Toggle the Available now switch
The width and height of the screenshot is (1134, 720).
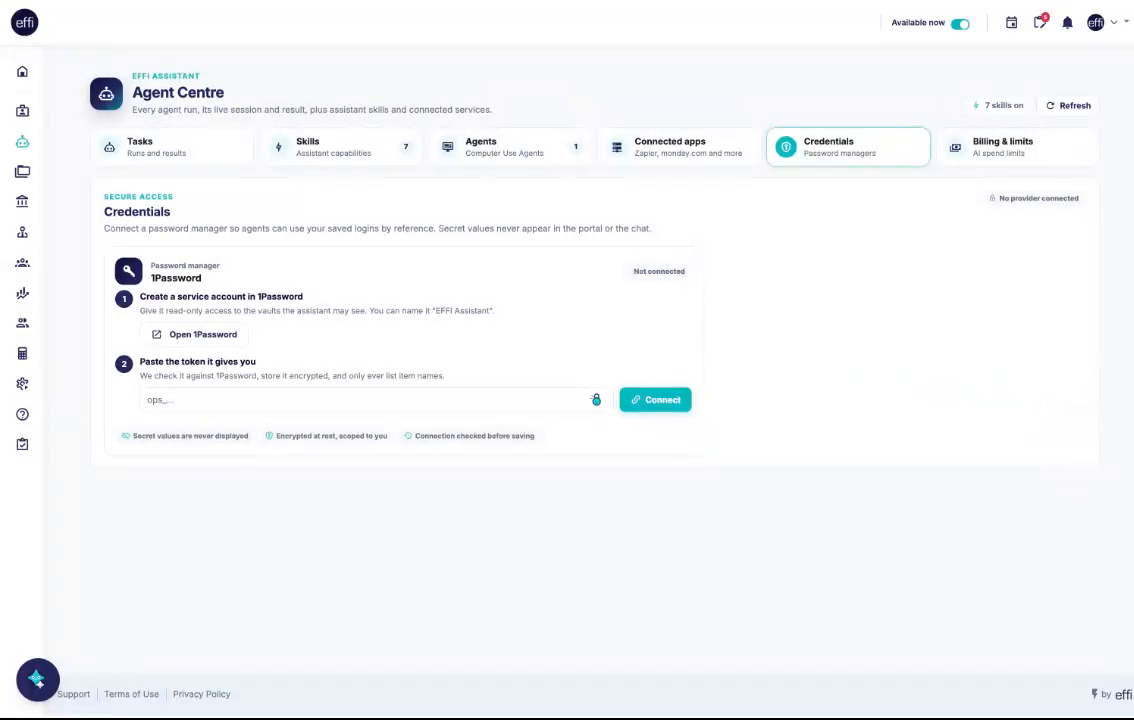click(960, 24)
